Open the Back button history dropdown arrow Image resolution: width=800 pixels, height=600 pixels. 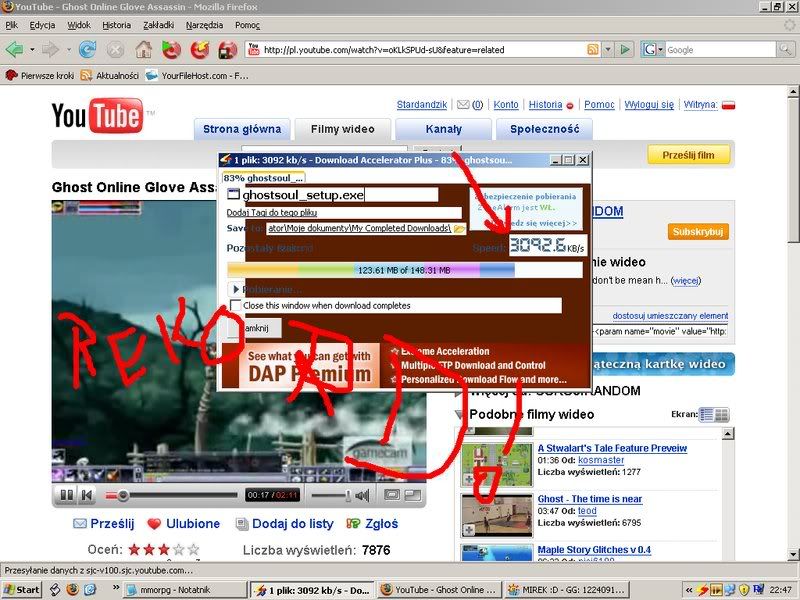[32, 49]
